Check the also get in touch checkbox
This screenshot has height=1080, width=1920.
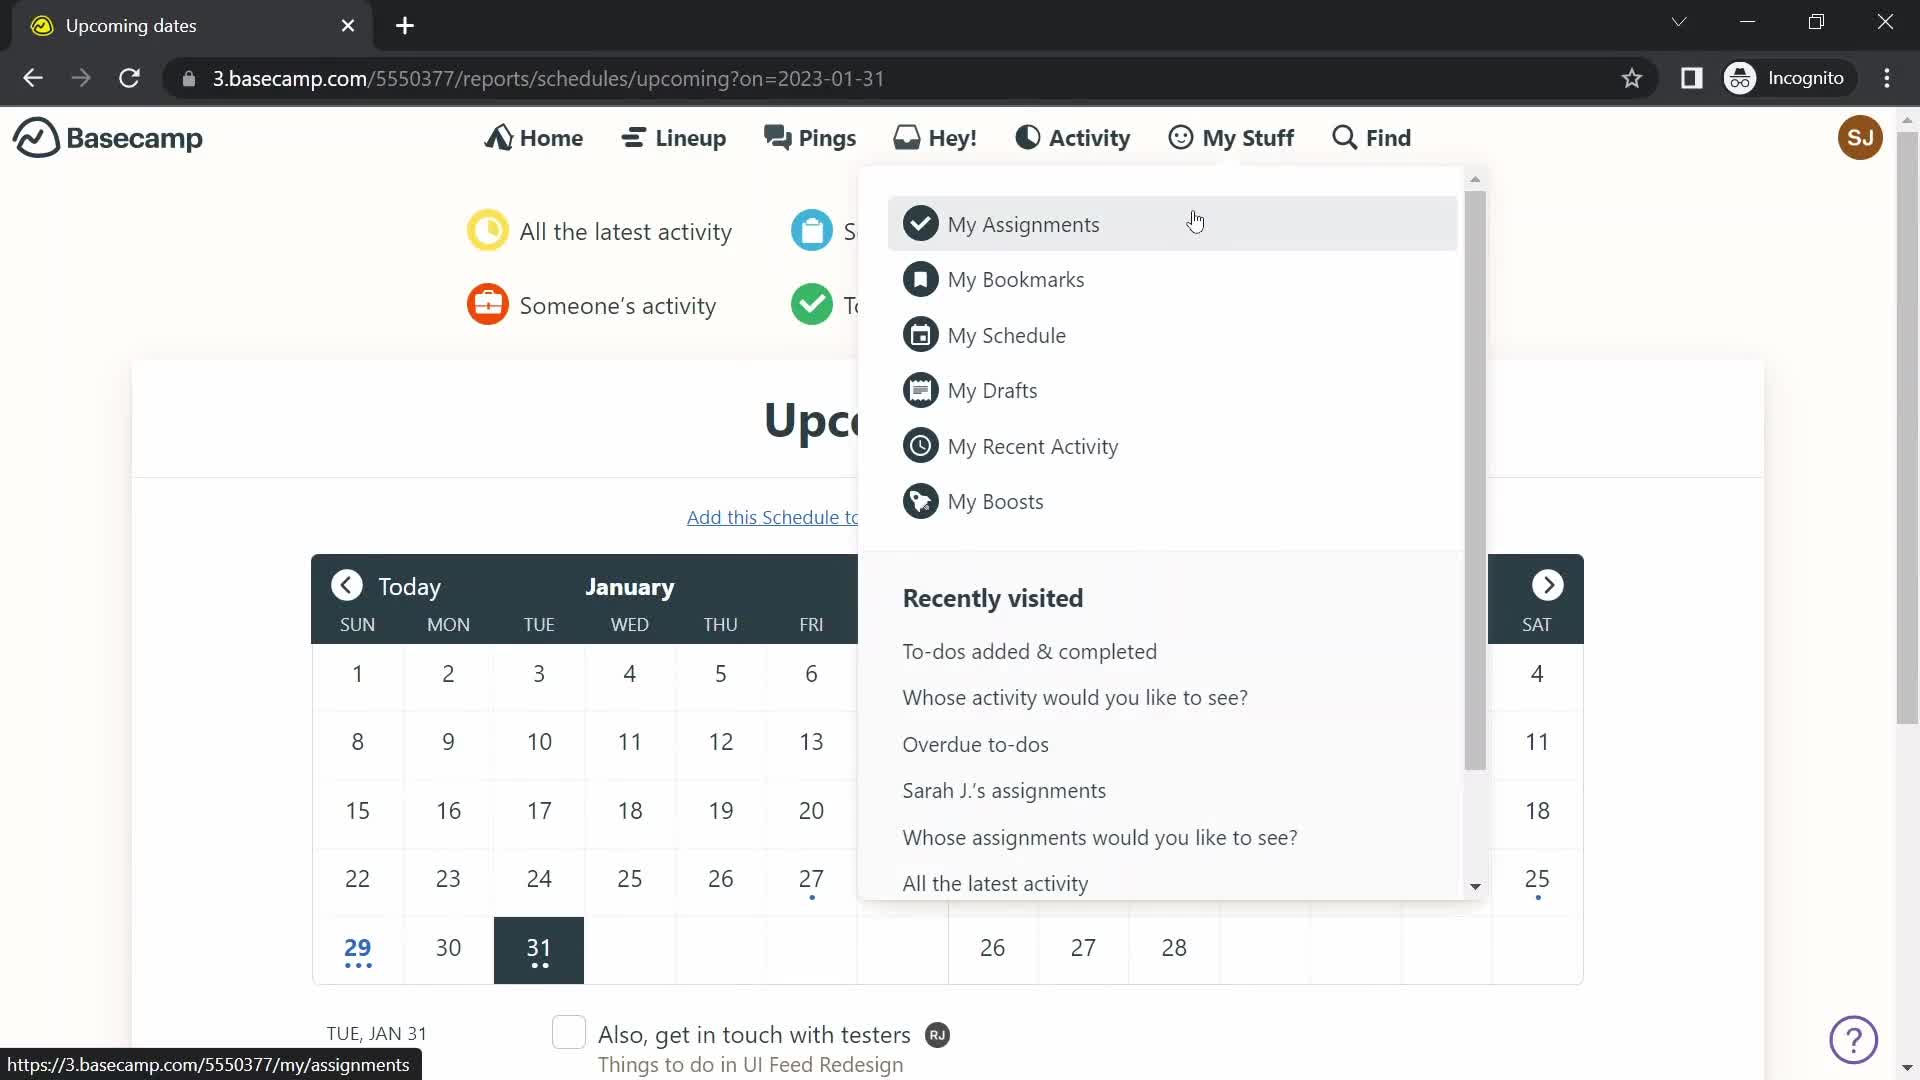(x=570, y=1034)
